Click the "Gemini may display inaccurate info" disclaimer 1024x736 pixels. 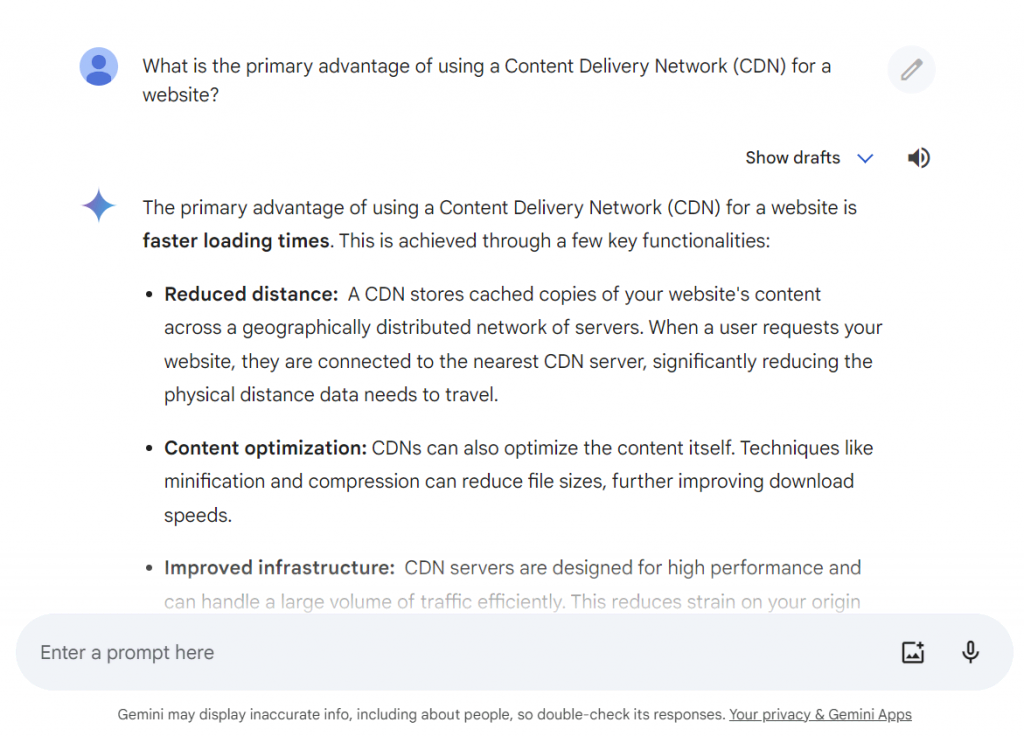pos(420,715)
